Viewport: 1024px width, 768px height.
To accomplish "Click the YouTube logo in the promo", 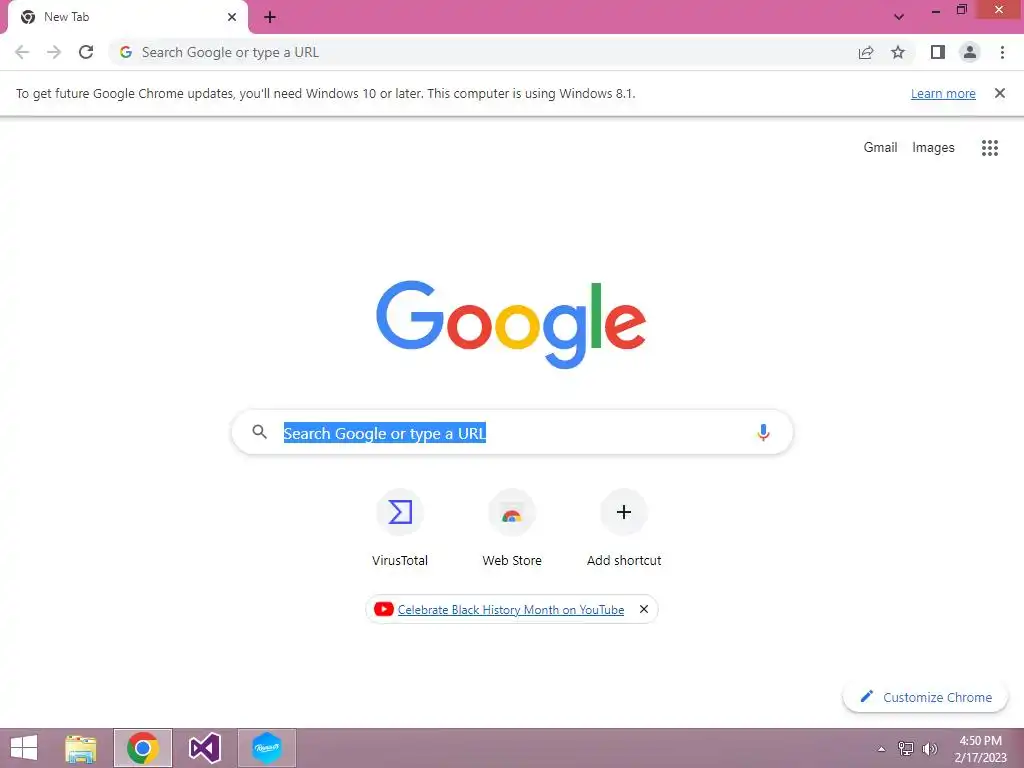I will [x=383, y=609].
